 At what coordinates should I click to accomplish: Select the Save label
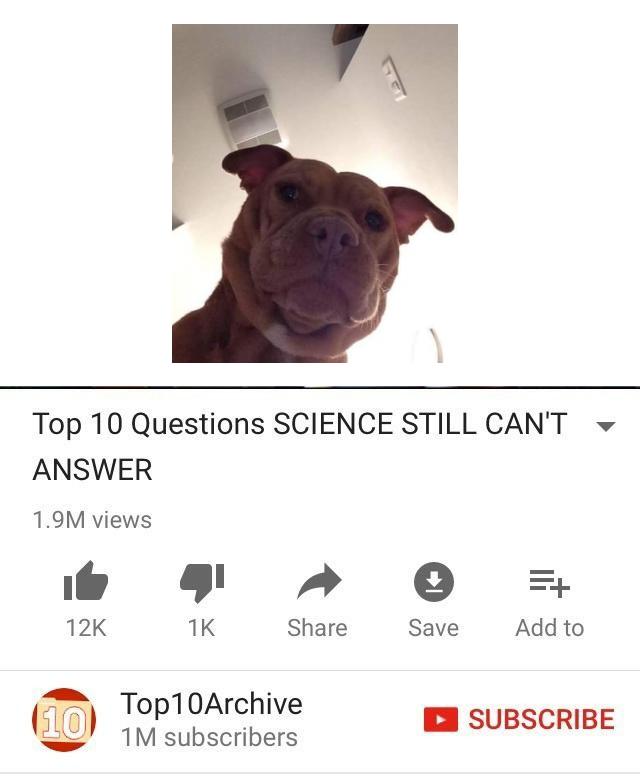tap(433, 627)
